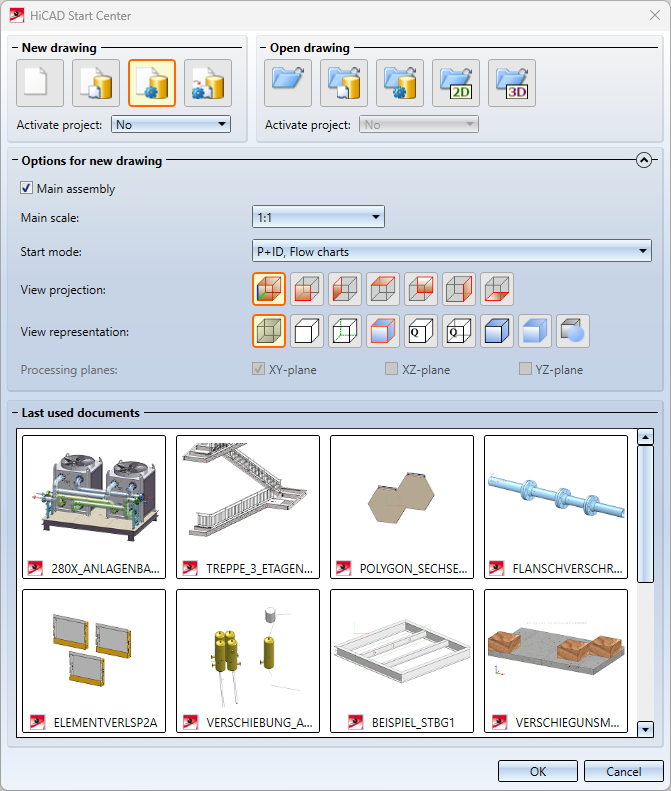
Task: Pick the last view representation icon with sphere
Action: pyautogui.click(x=573, y=331)
